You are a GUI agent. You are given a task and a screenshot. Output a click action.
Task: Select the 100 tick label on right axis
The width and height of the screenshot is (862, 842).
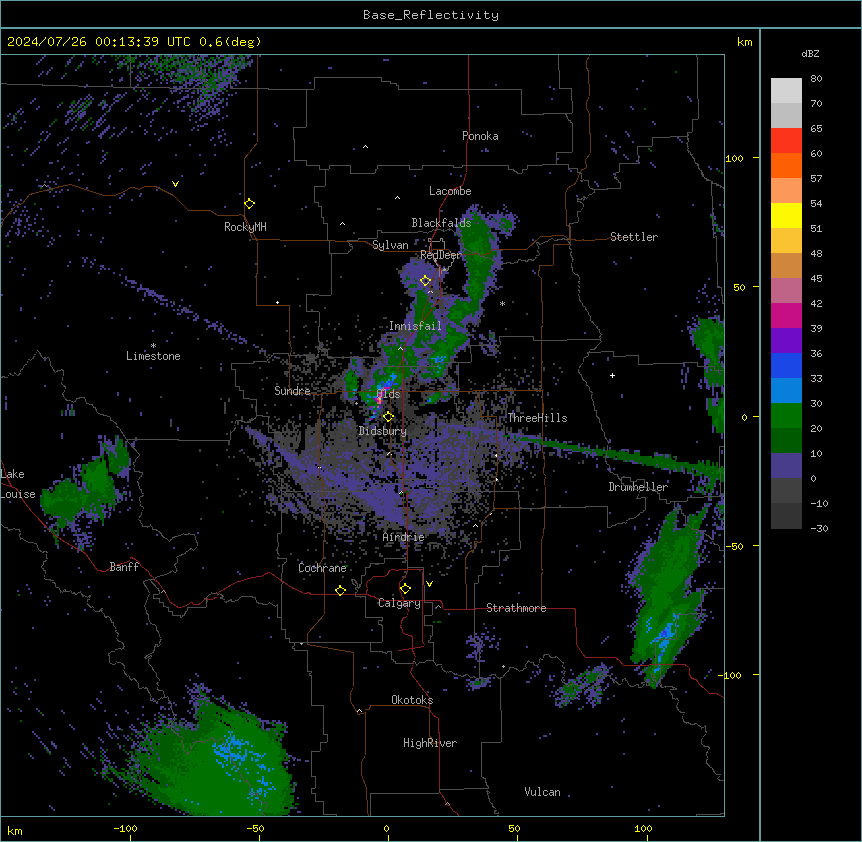pyautogui.click(x=734, y=158)
